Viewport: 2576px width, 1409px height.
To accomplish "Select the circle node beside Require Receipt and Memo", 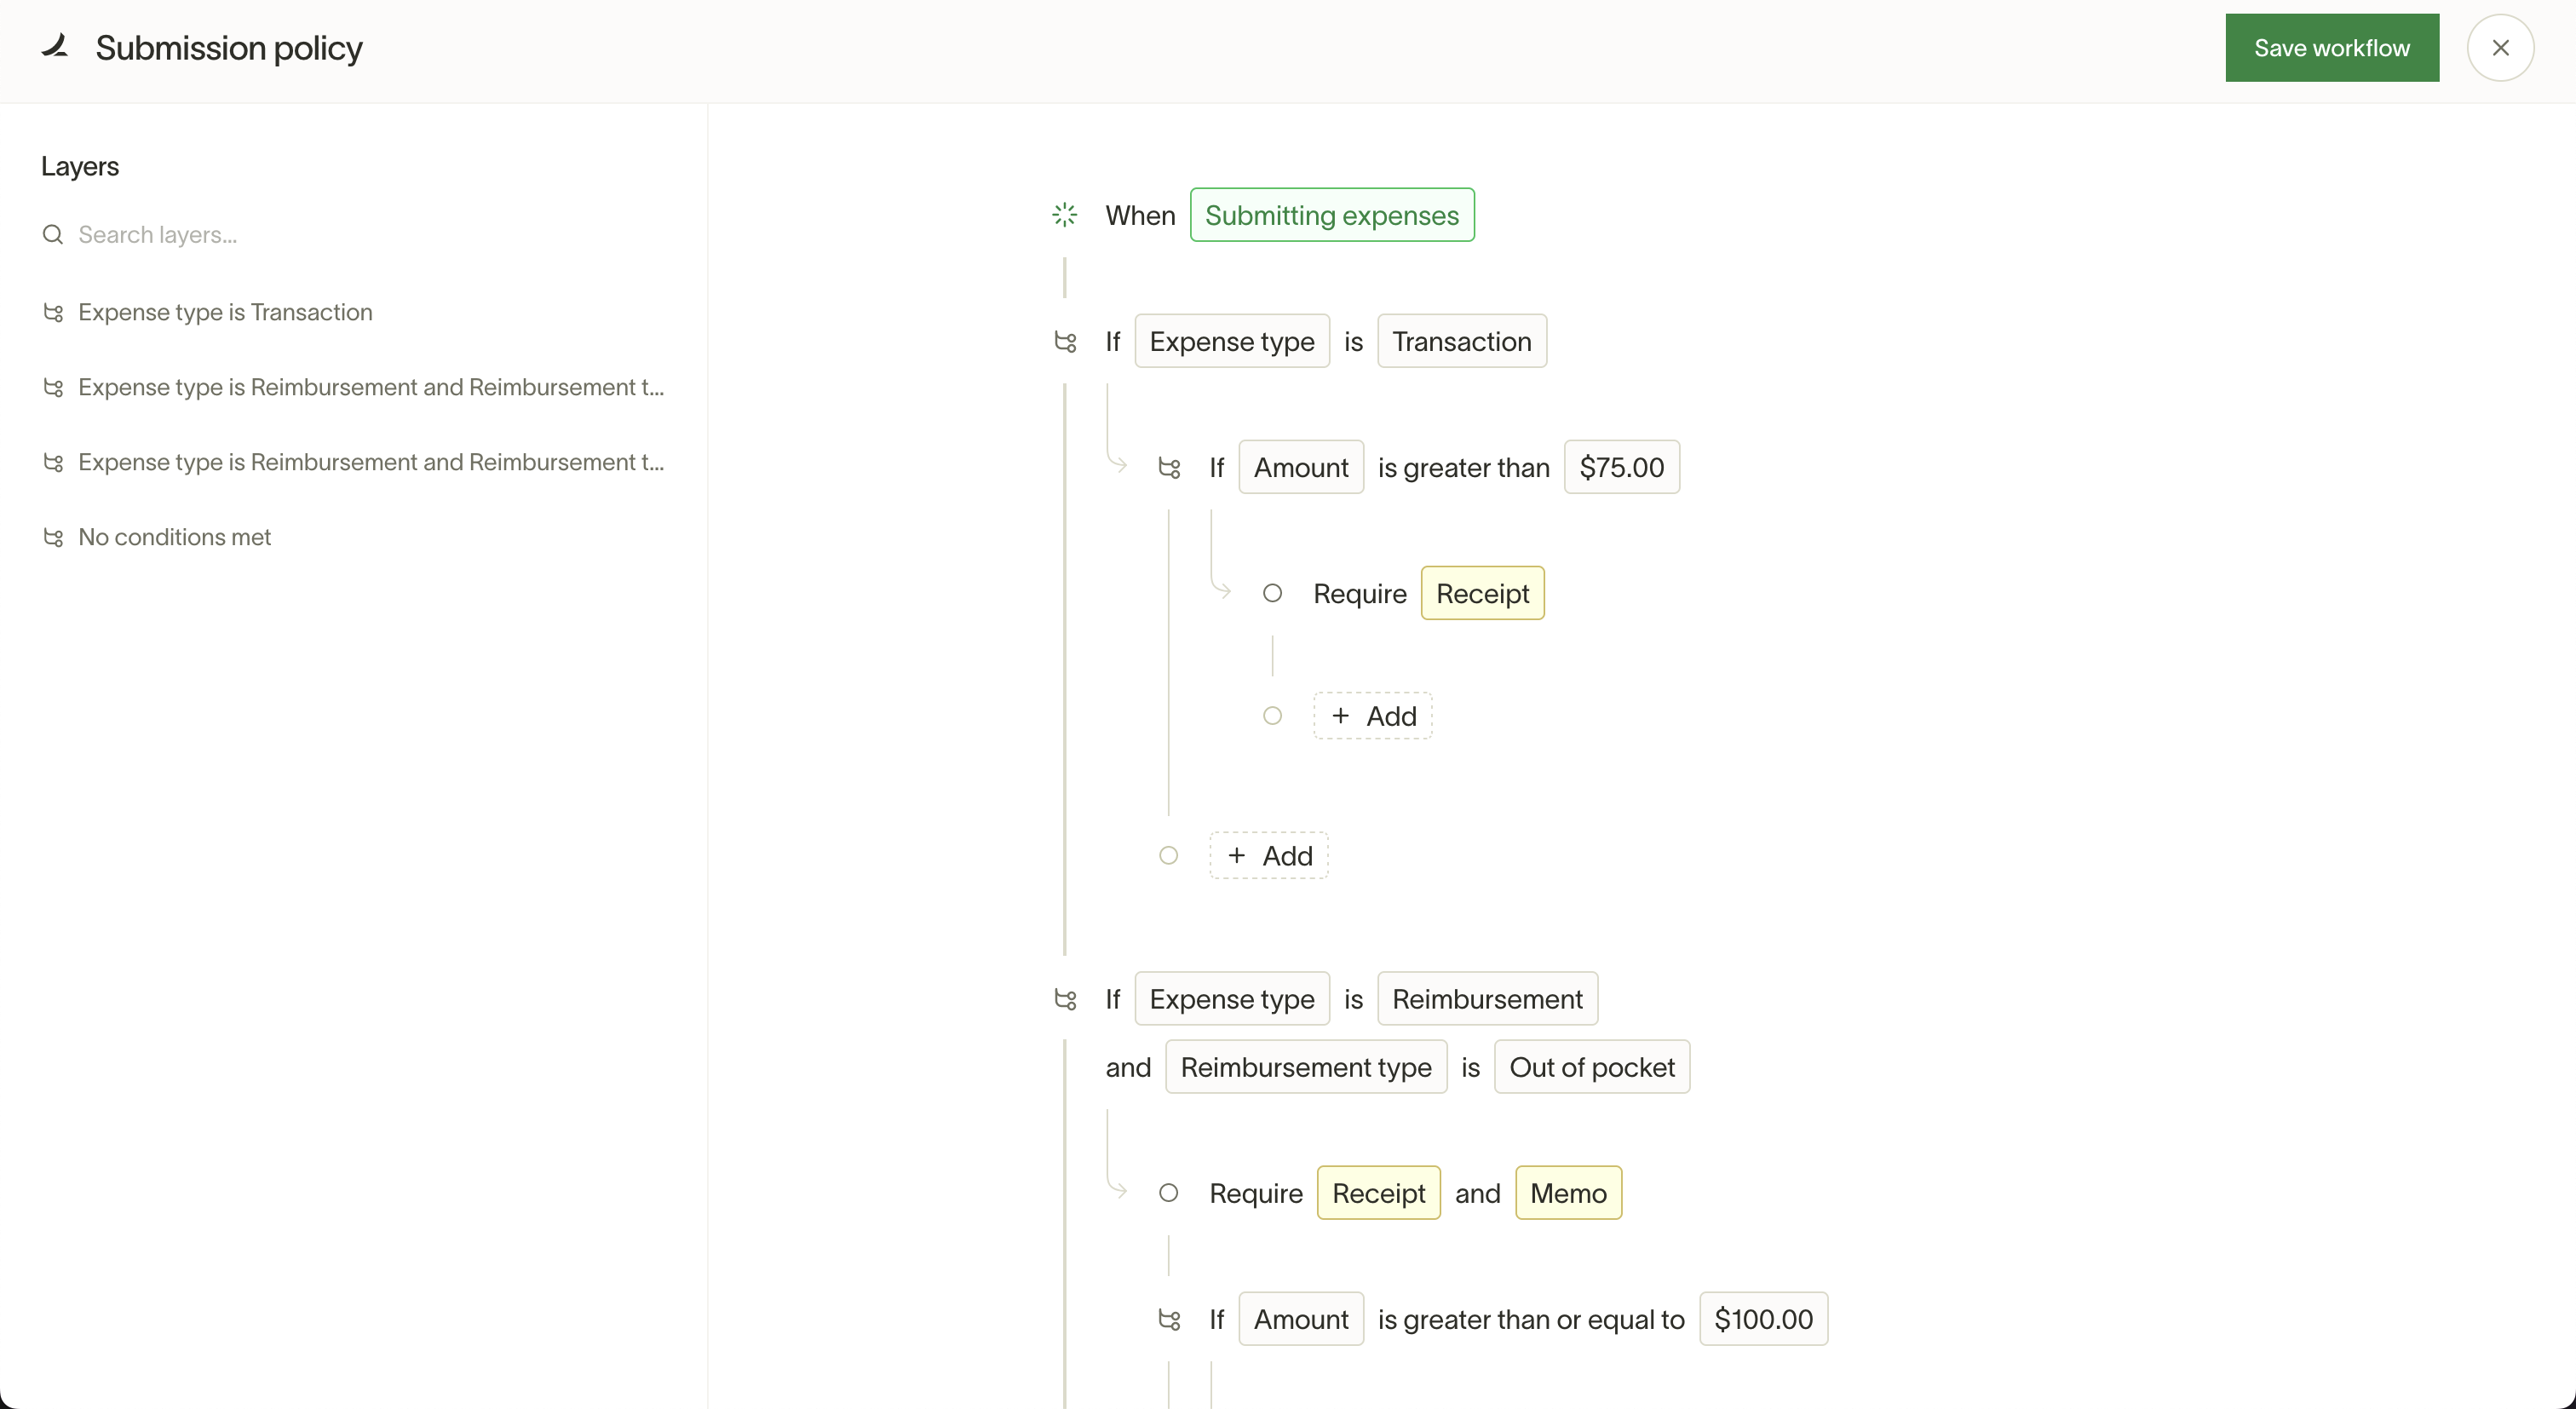I will (x=1168, y=1193).
